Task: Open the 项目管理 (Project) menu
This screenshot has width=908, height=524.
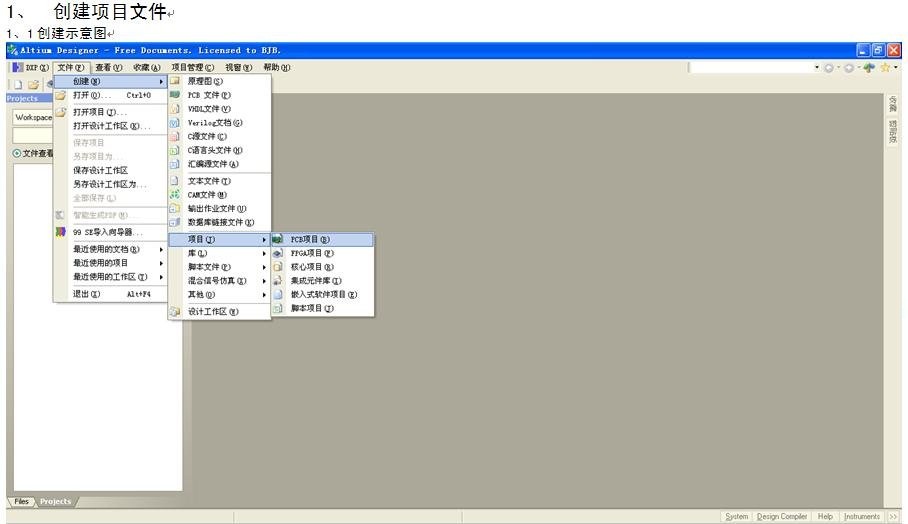Action: click(193, 68)
